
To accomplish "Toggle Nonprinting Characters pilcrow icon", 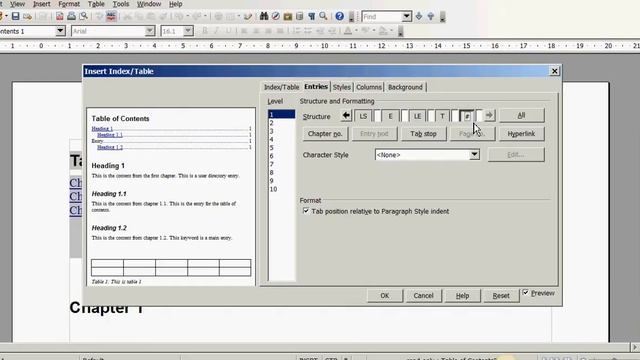I will click(311, 16).
